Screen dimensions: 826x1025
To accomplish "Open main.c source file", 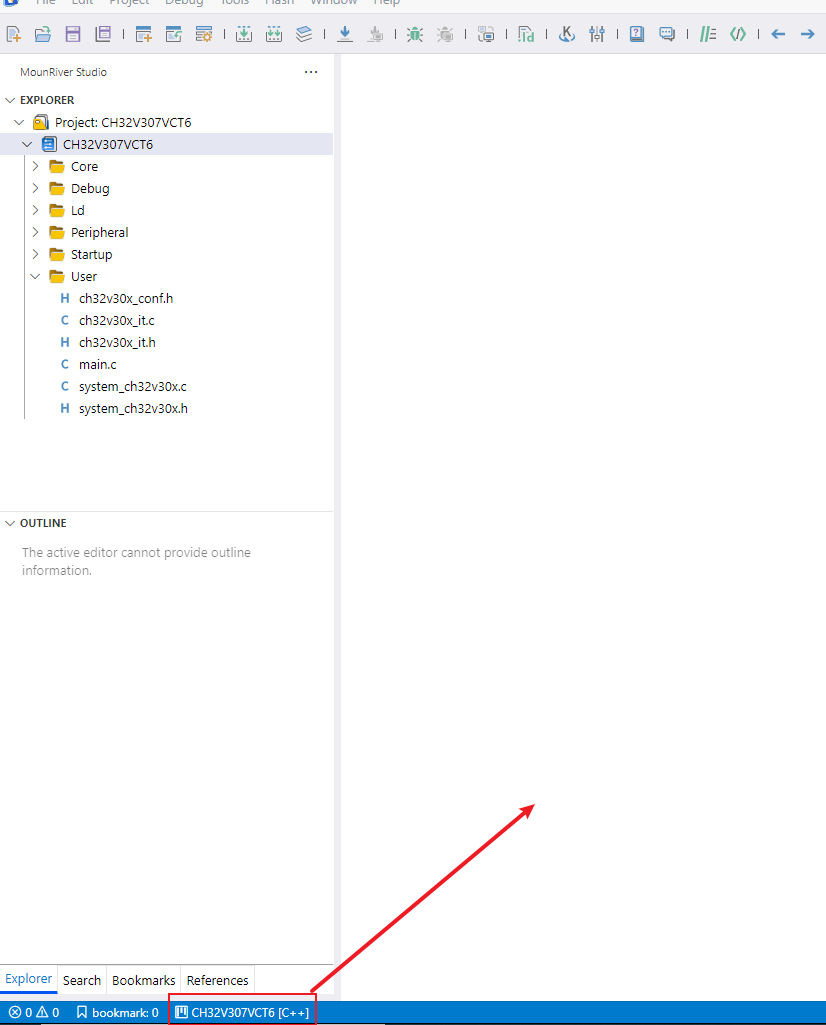I will click(97, 365).
